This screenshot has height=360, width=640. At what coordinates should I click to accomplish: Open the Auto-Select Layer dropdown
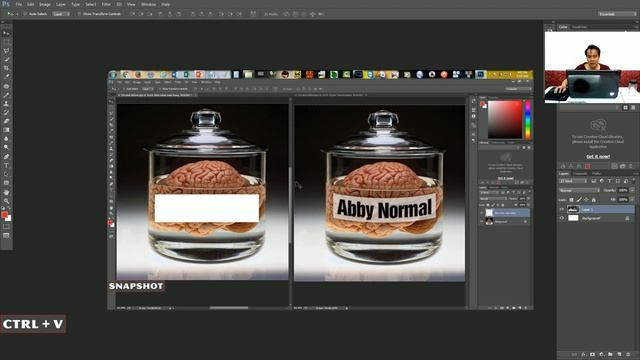coord(61,14)
